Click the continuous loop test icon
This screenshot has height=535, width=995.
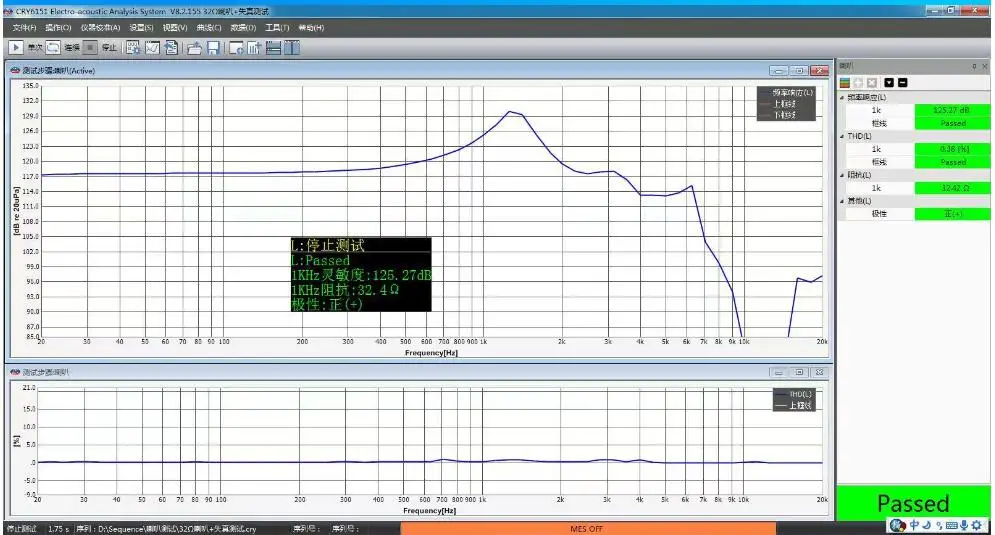(x=53, y=47)
